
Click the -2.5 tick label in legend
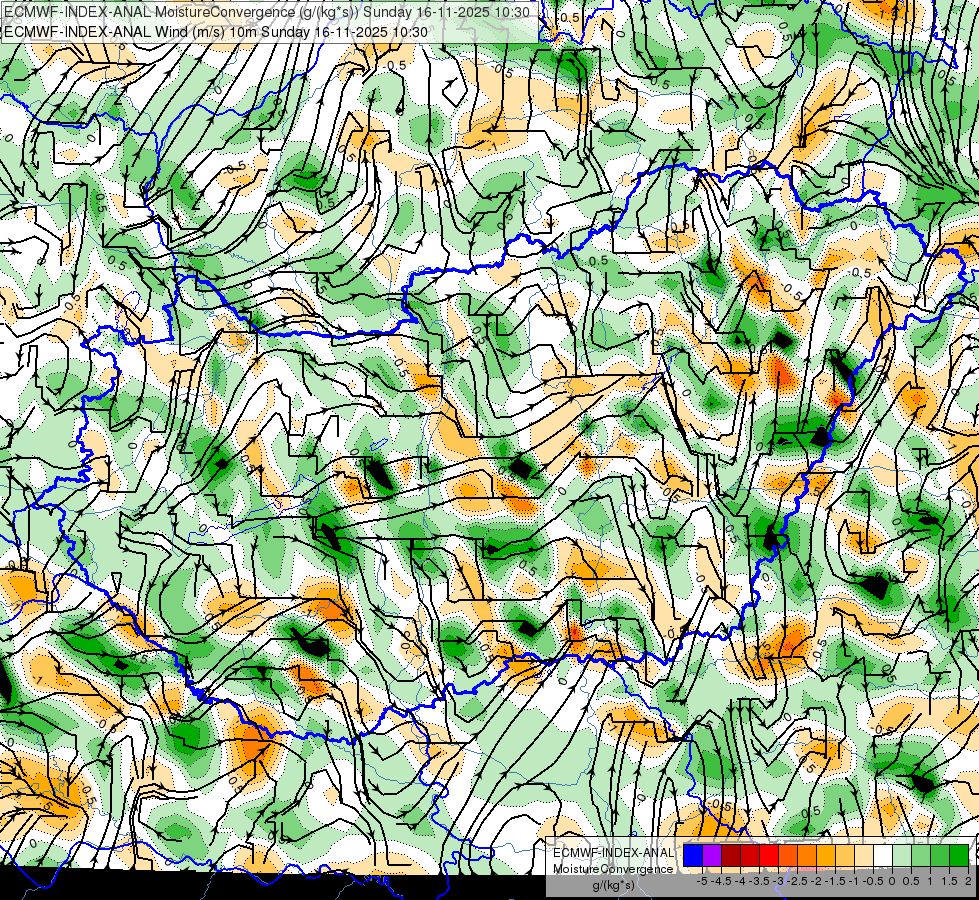point(798,881)
